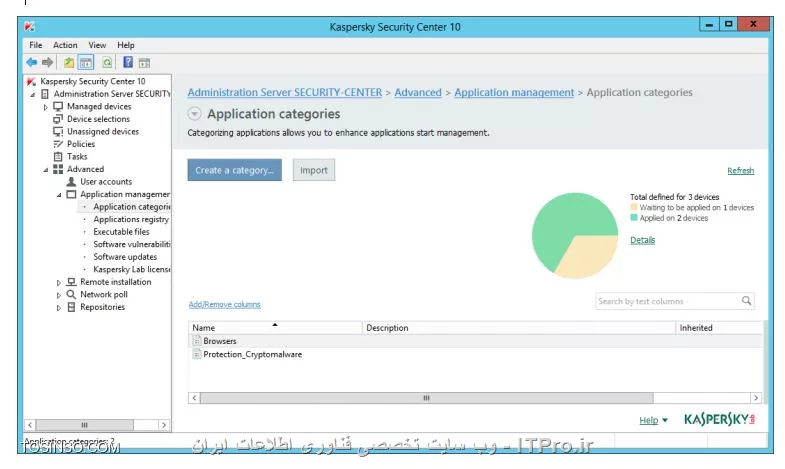Viewport: 785px width, 469px height.
Task: Collapse the Application categories header chevron
Action: tap(194, 114)
